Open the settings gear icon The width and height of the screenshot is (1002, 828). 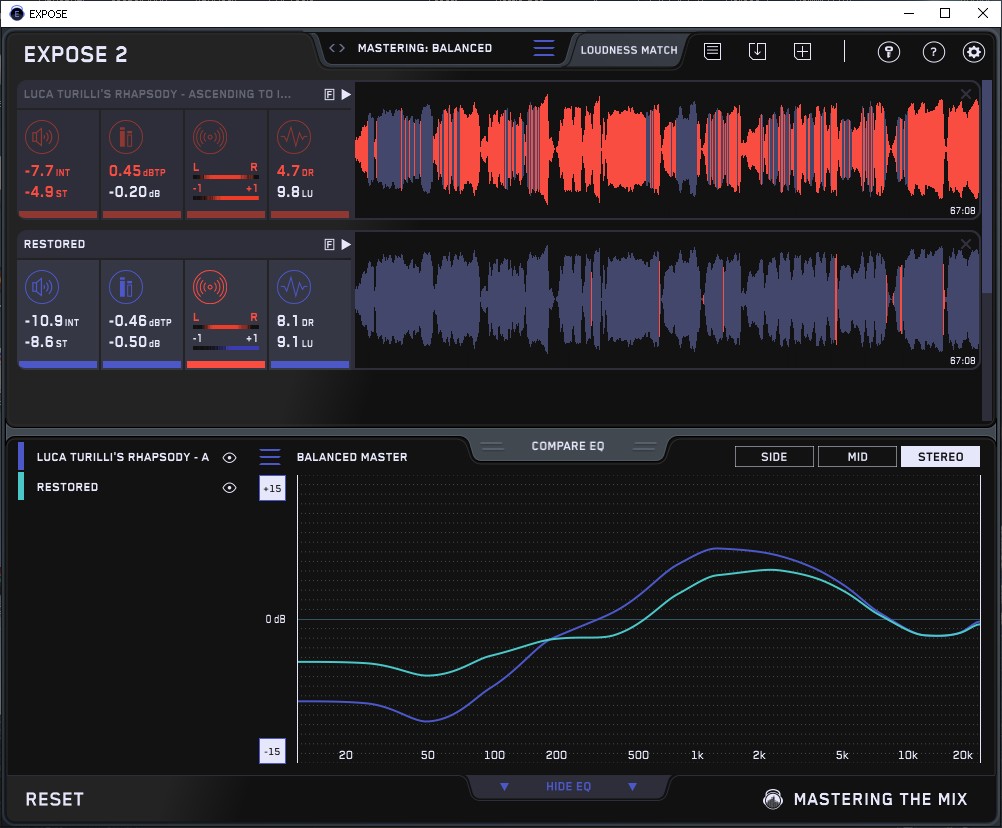974,51
